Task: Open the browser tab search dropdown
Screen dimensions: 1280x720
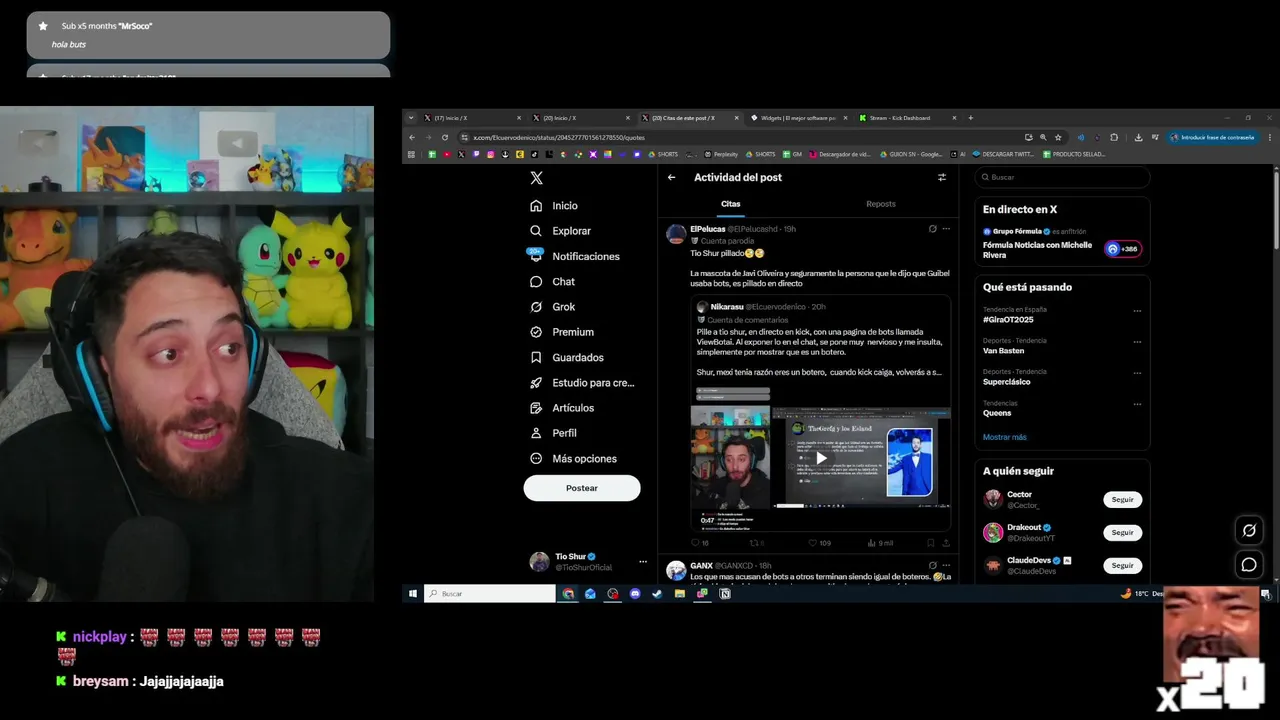Action: click(411, 118)
